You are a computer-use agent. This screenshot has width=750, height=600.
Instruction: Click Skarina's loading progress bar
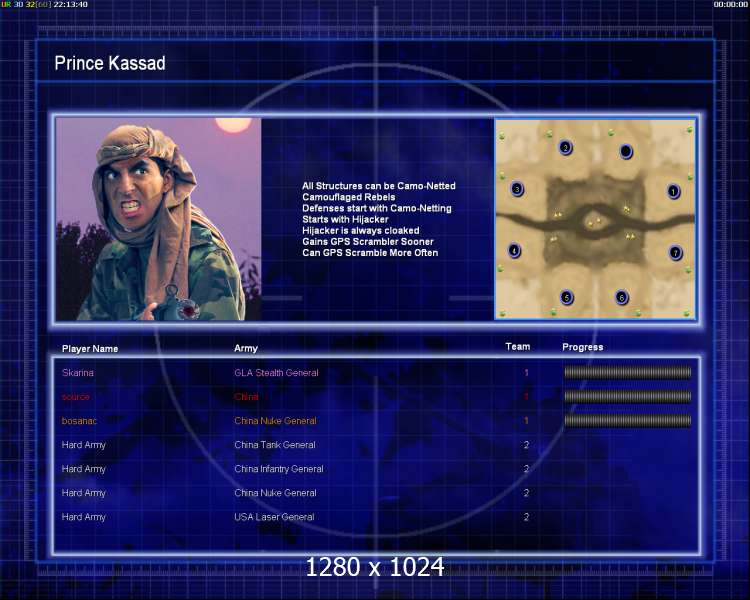click(x=628, y=372)
